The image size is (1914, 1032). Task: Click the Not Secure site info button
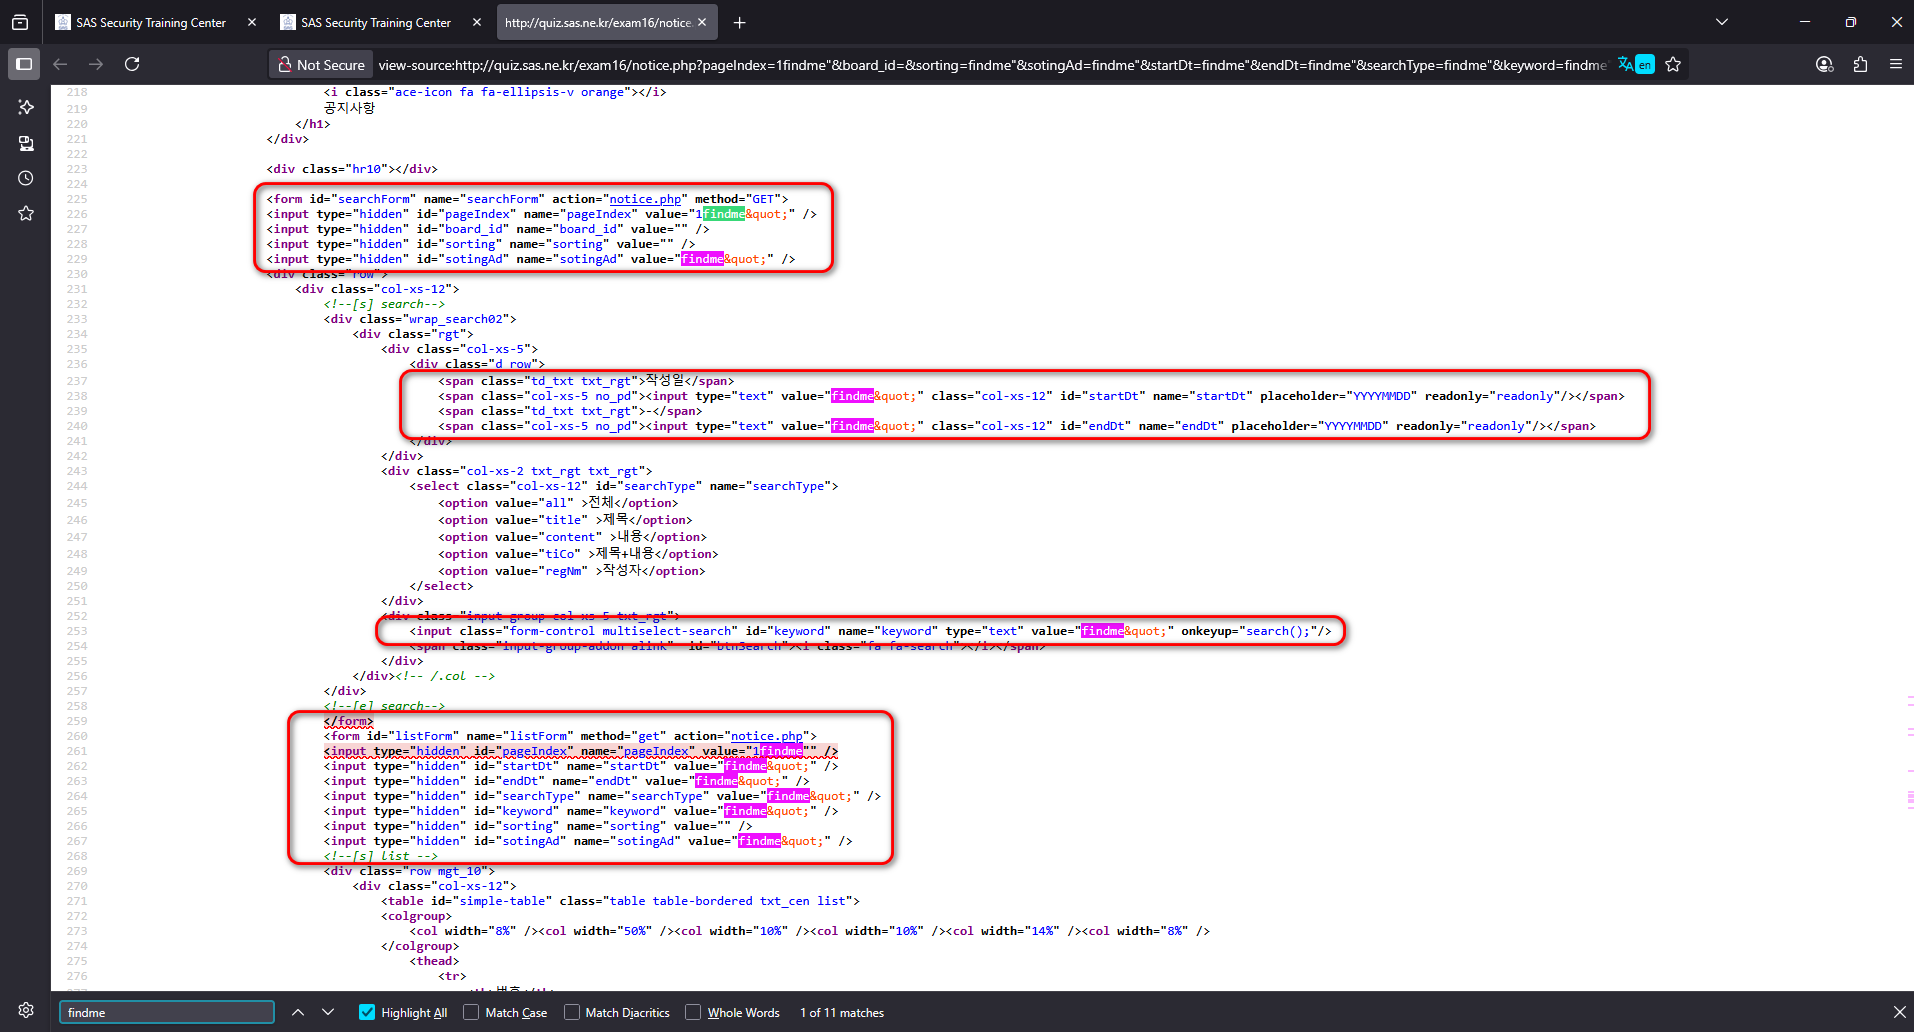[320, 64]
